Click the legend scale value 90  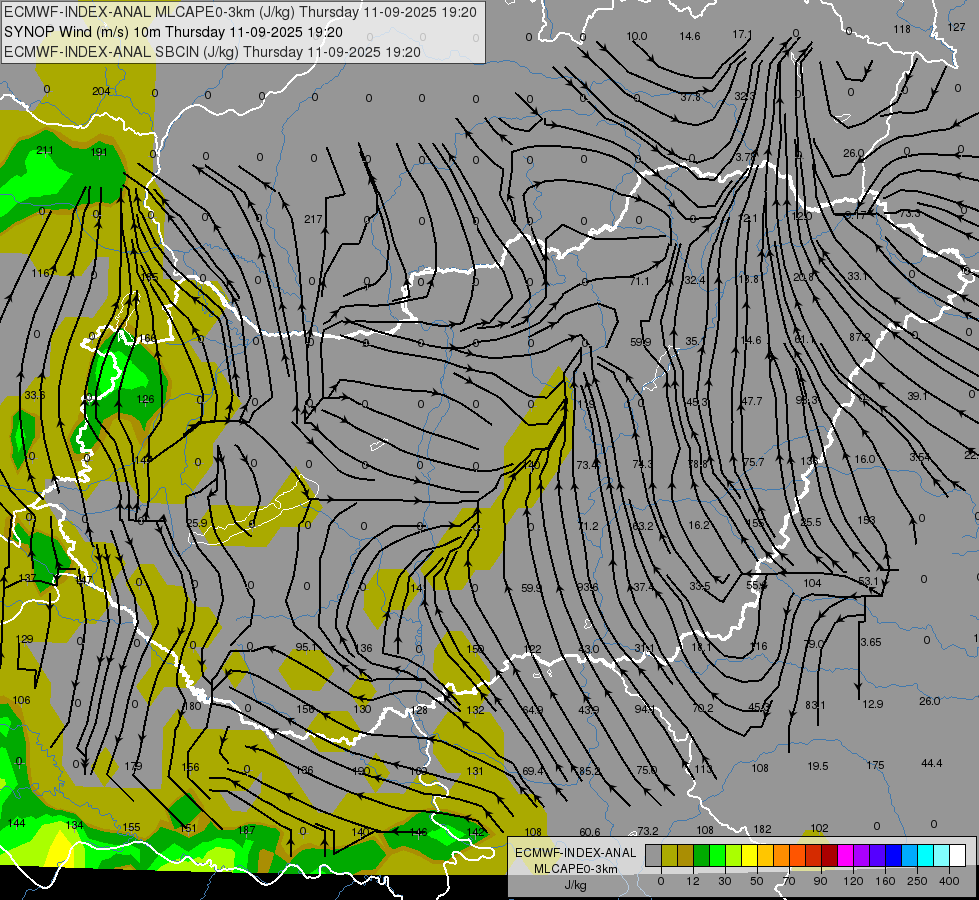[820, 881]
